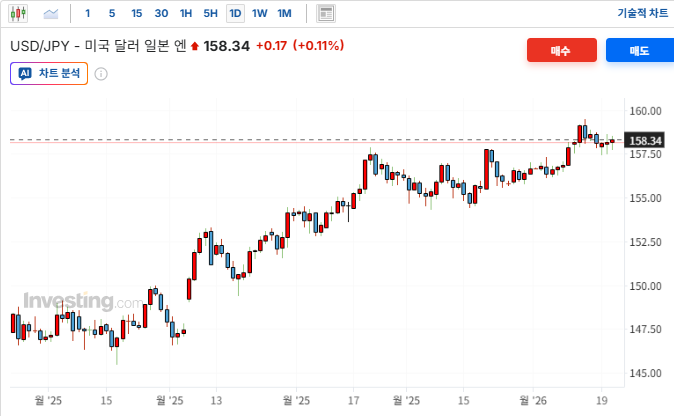Screen dimensions: 674x416
Task: Click the 19 date axis label
Action: [602, 401]
